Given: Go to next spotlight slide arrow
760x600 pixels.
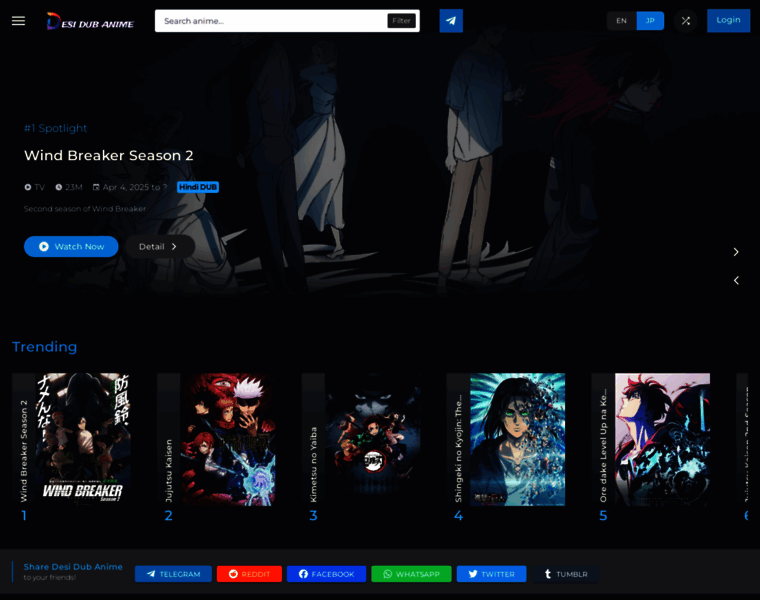Looking at the screenshot, I should (x=736, y=252).
